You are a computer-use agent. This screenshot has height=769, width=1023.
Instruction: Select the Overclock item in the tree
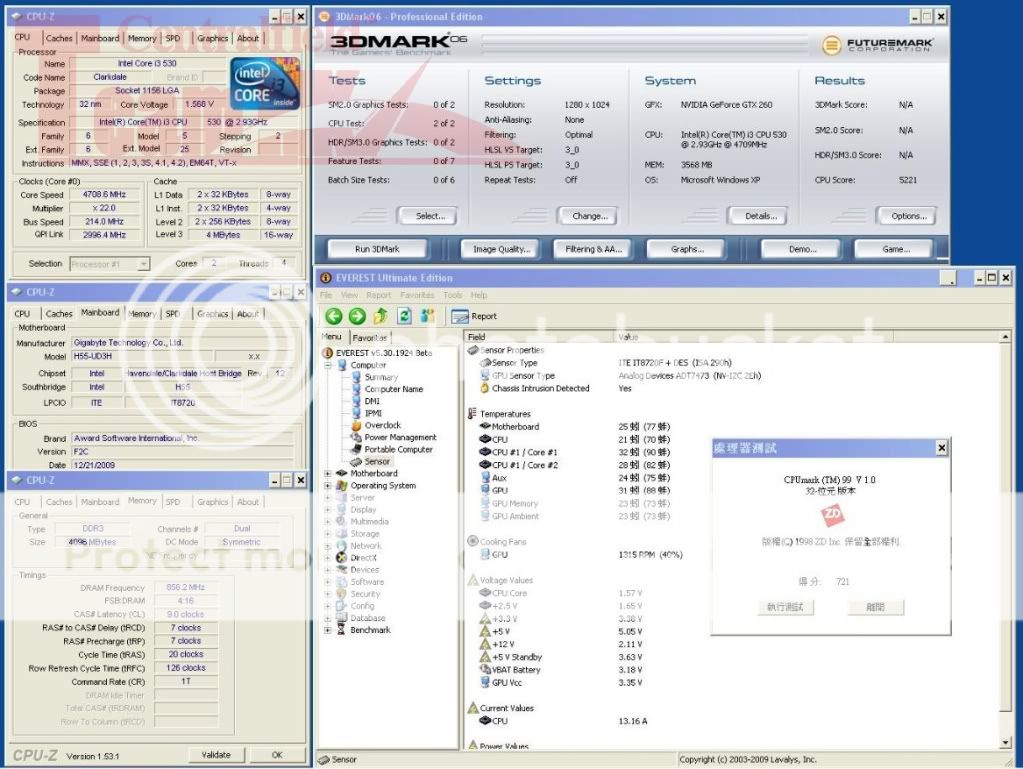tap(382, 425)
